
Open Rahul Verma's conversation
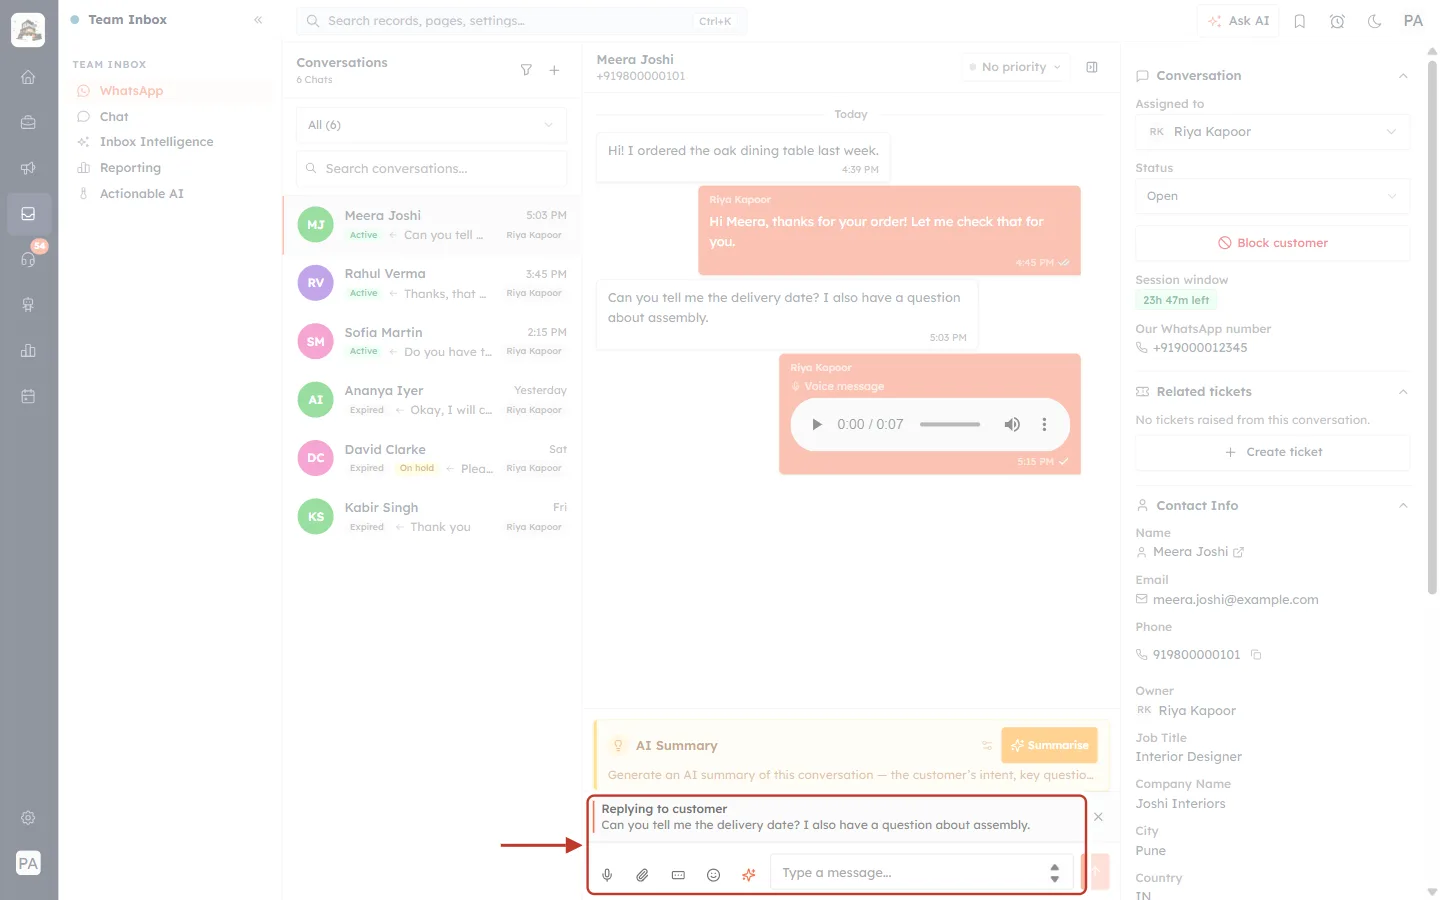[432, 283]
